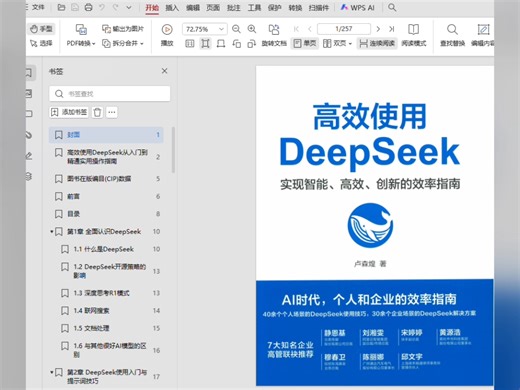Open the layers sidebar icon

point(29,176)
